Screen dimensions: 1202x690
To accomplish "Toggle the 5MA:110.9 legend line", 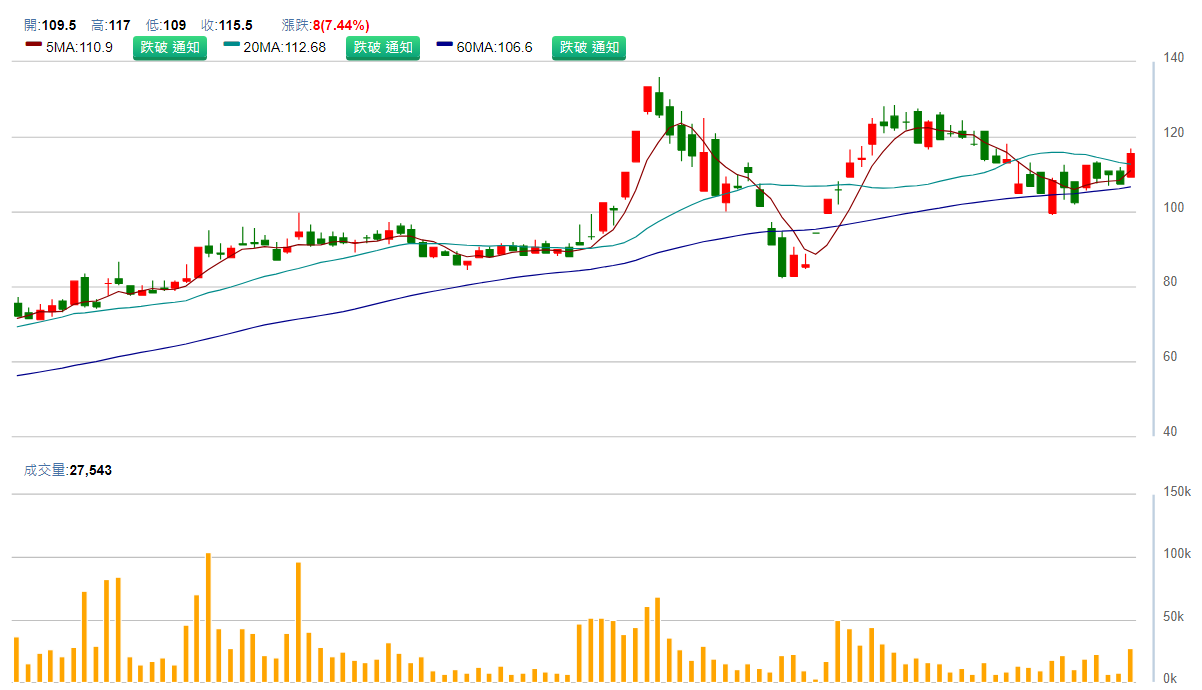I will coord(69,47).
